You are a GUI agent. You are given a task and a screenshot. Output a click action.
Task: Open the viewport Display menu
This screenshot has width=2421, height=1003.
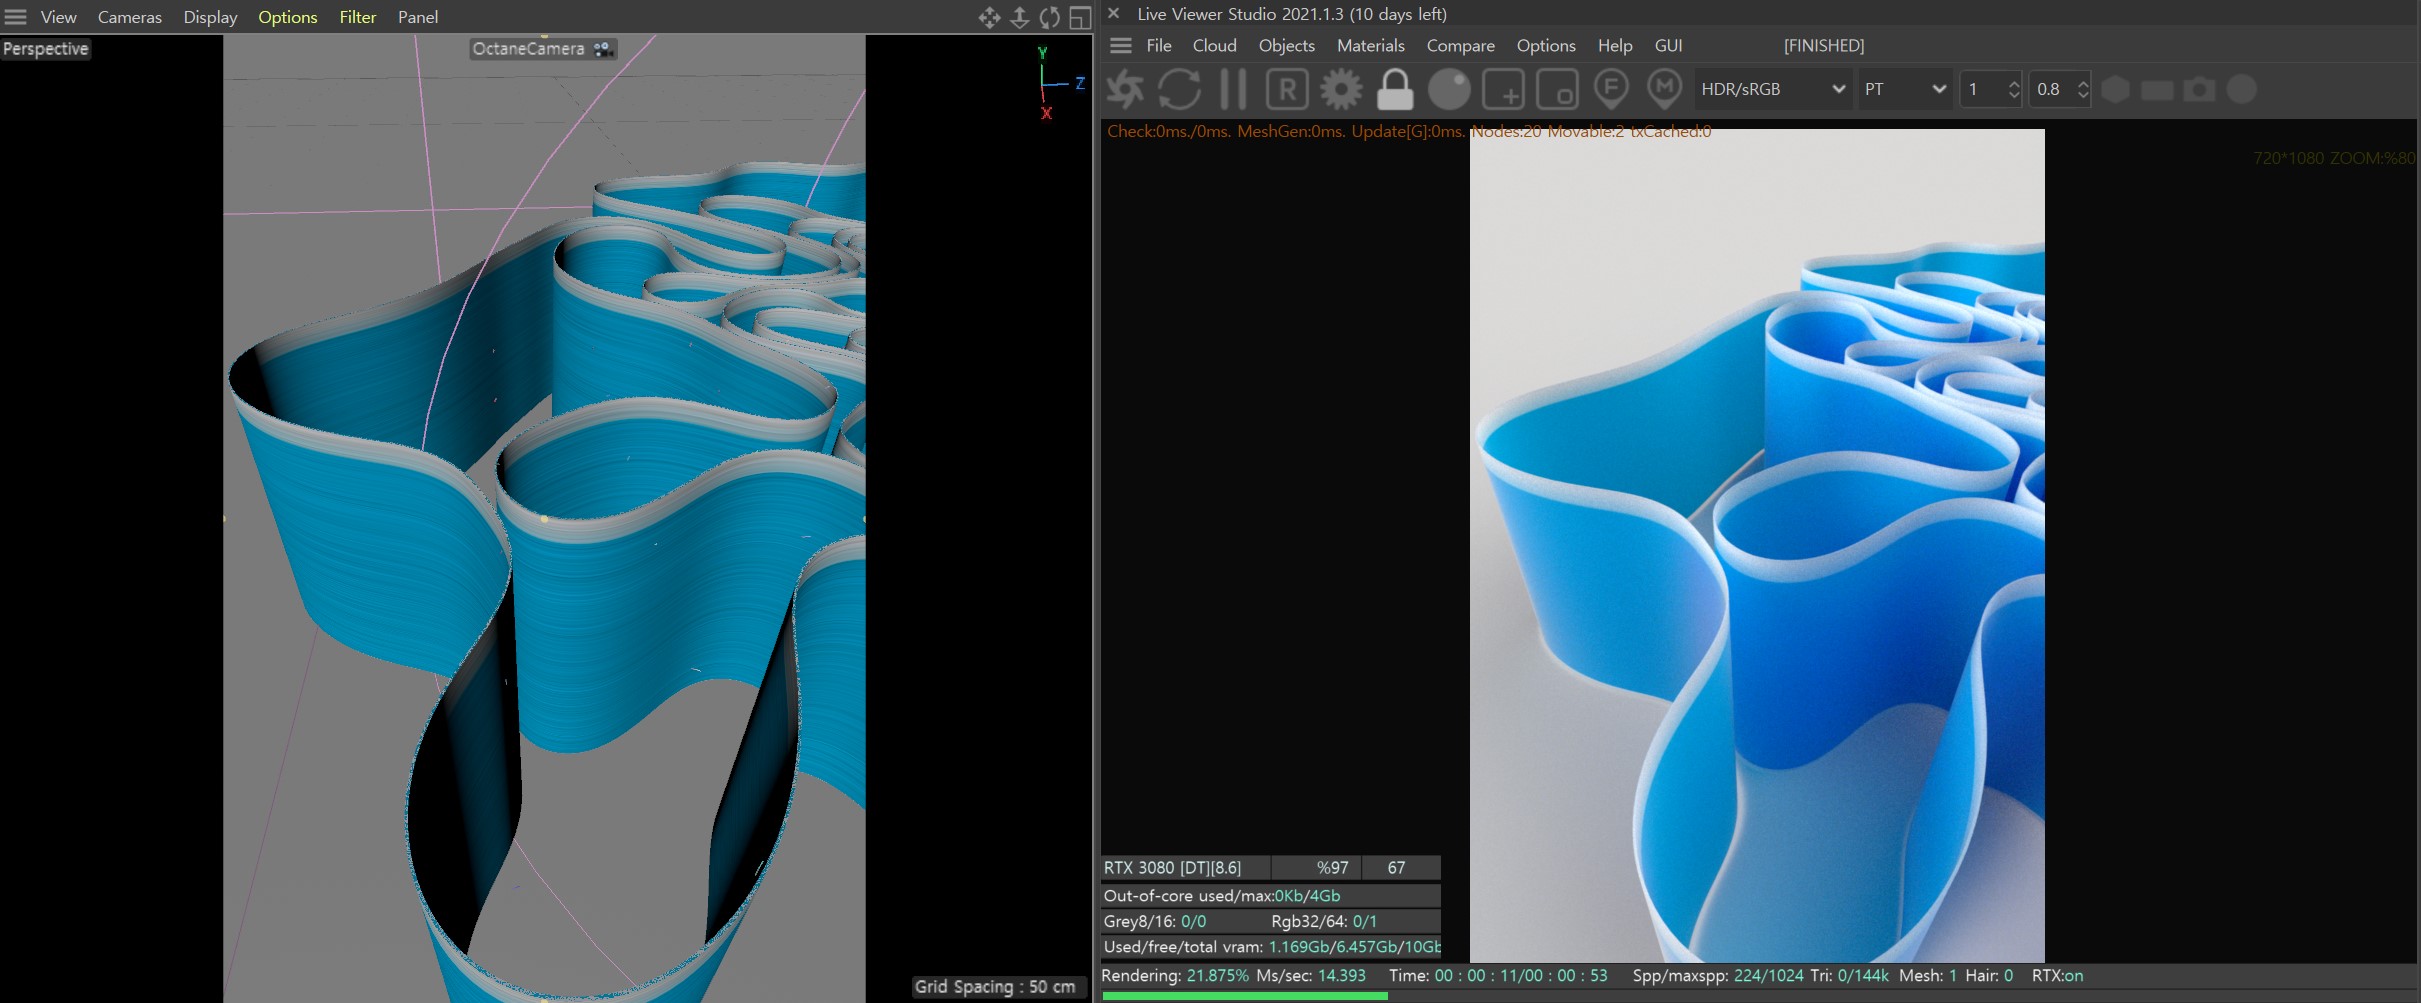point(211,17)
